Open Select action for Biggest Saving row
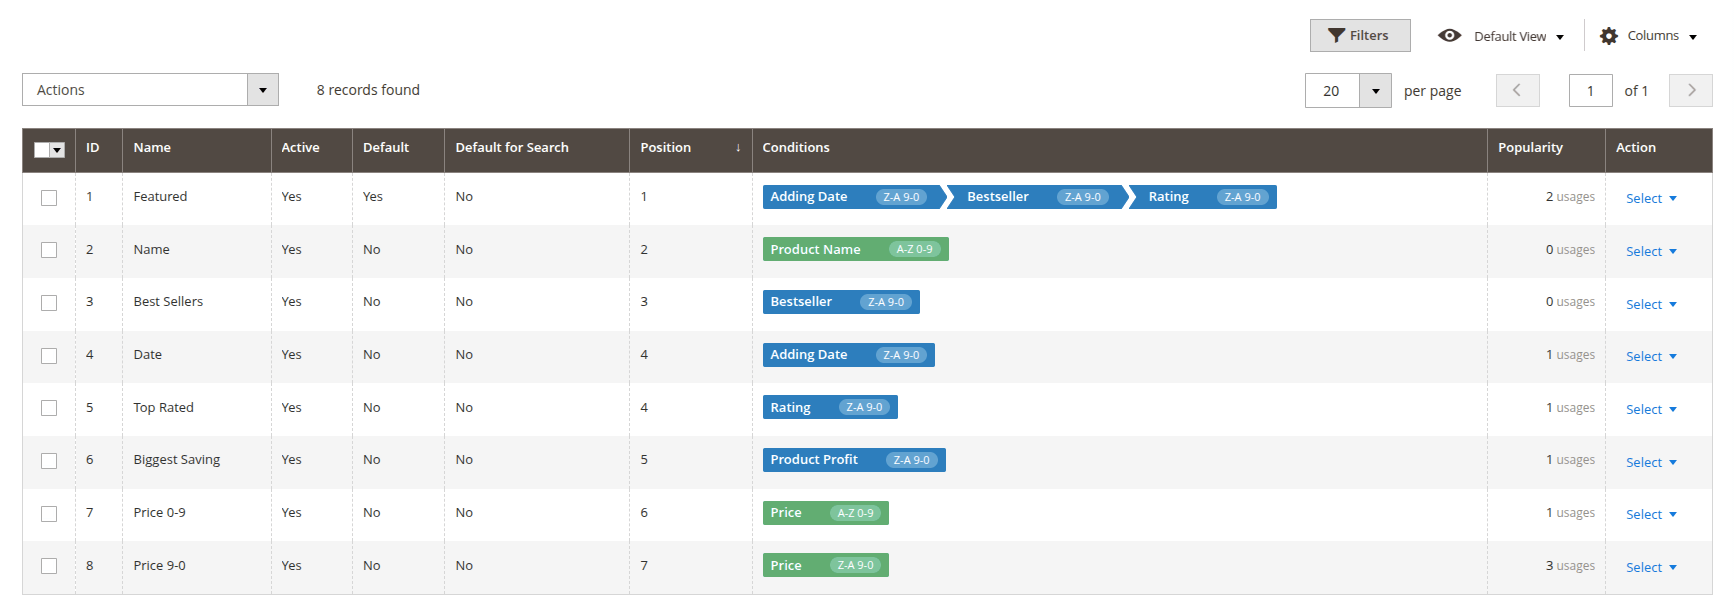The image size is (1734, 613). [1651, 462]
